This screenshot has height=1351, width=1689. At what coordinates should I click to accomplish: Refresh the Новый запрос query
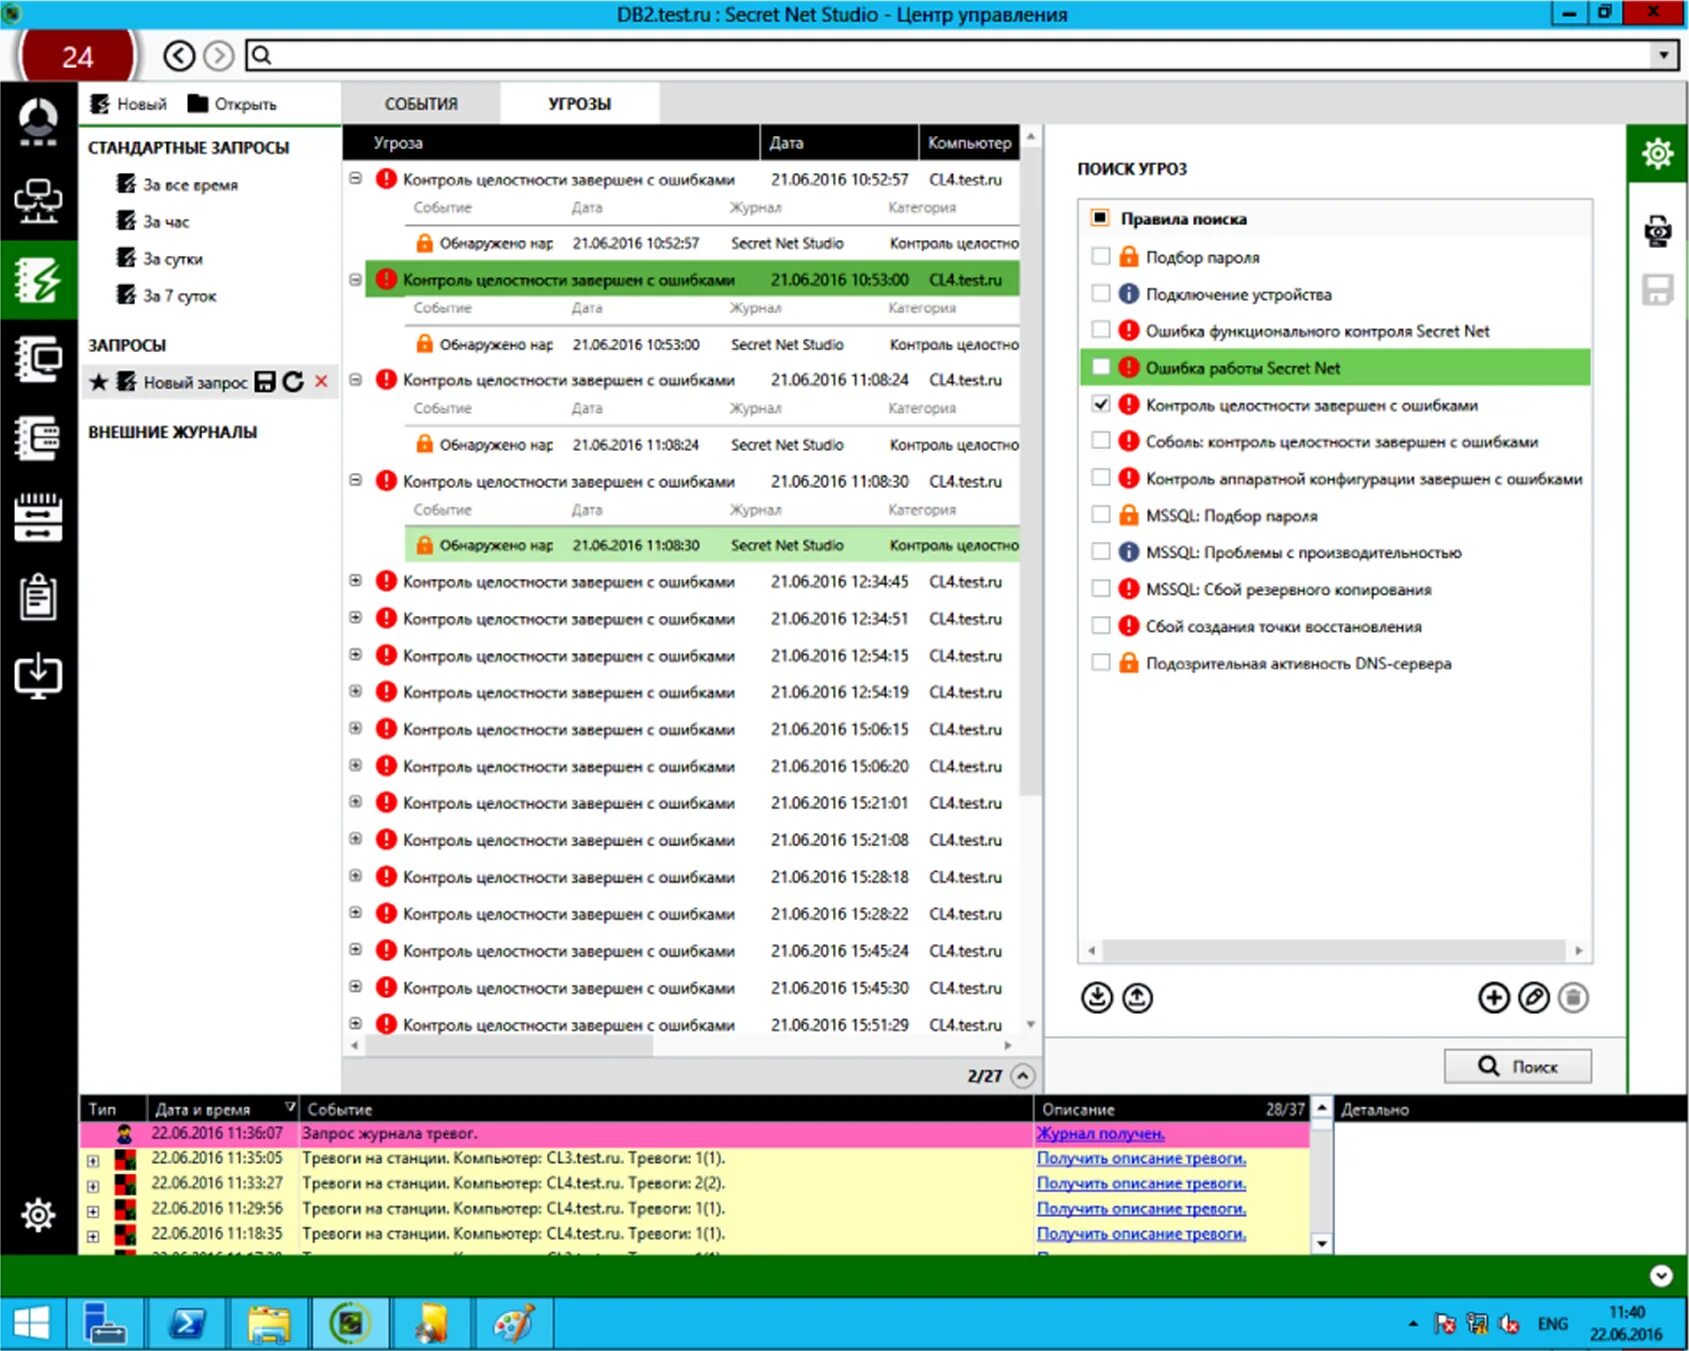293,382
